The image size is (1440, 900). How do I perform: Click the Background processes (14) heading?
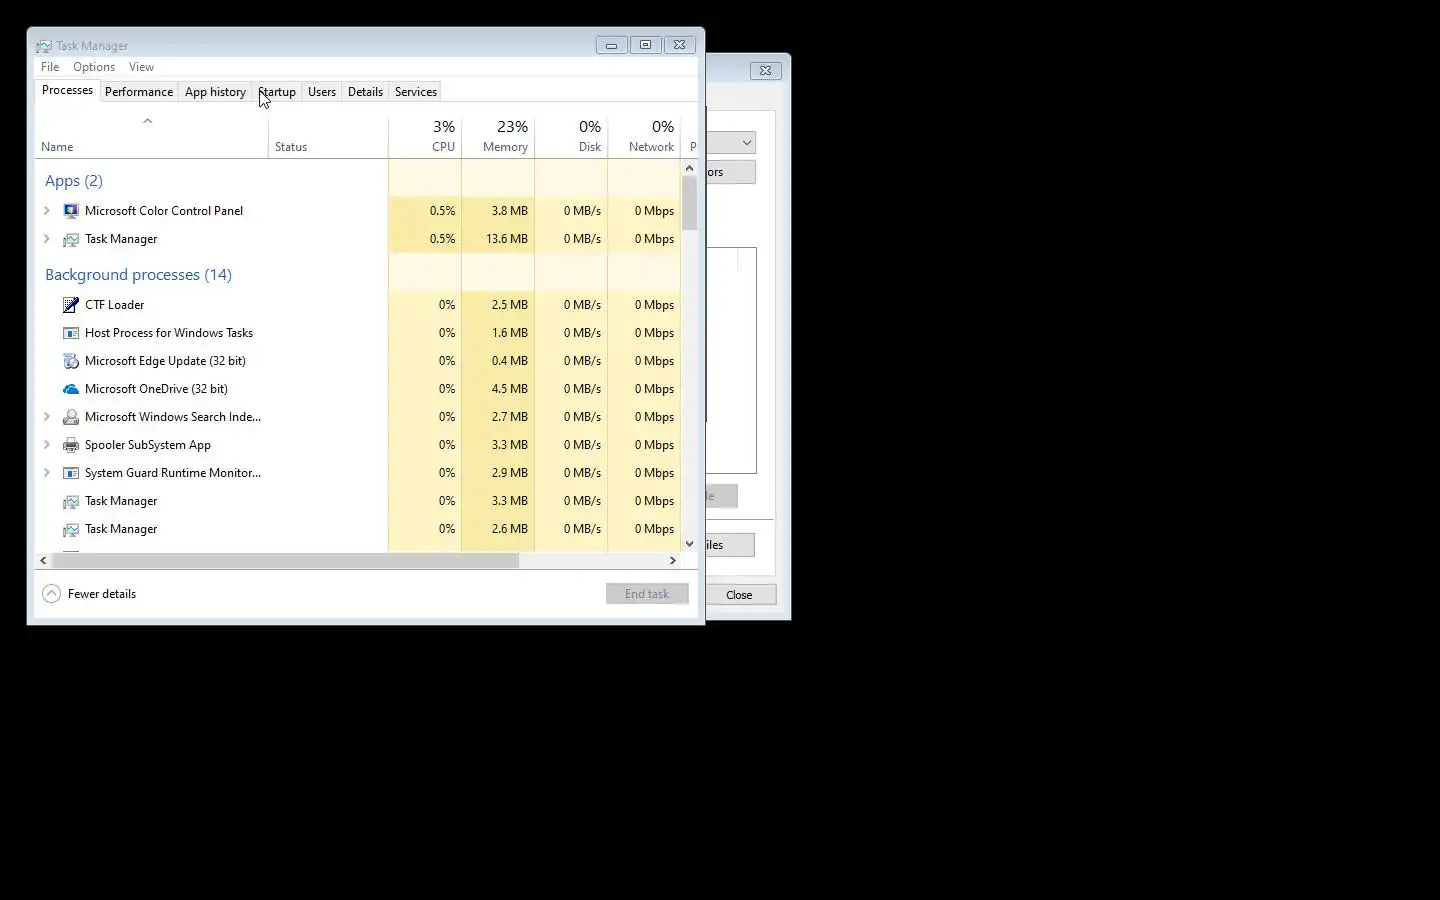pyautogui.click(x=138, y=275)
